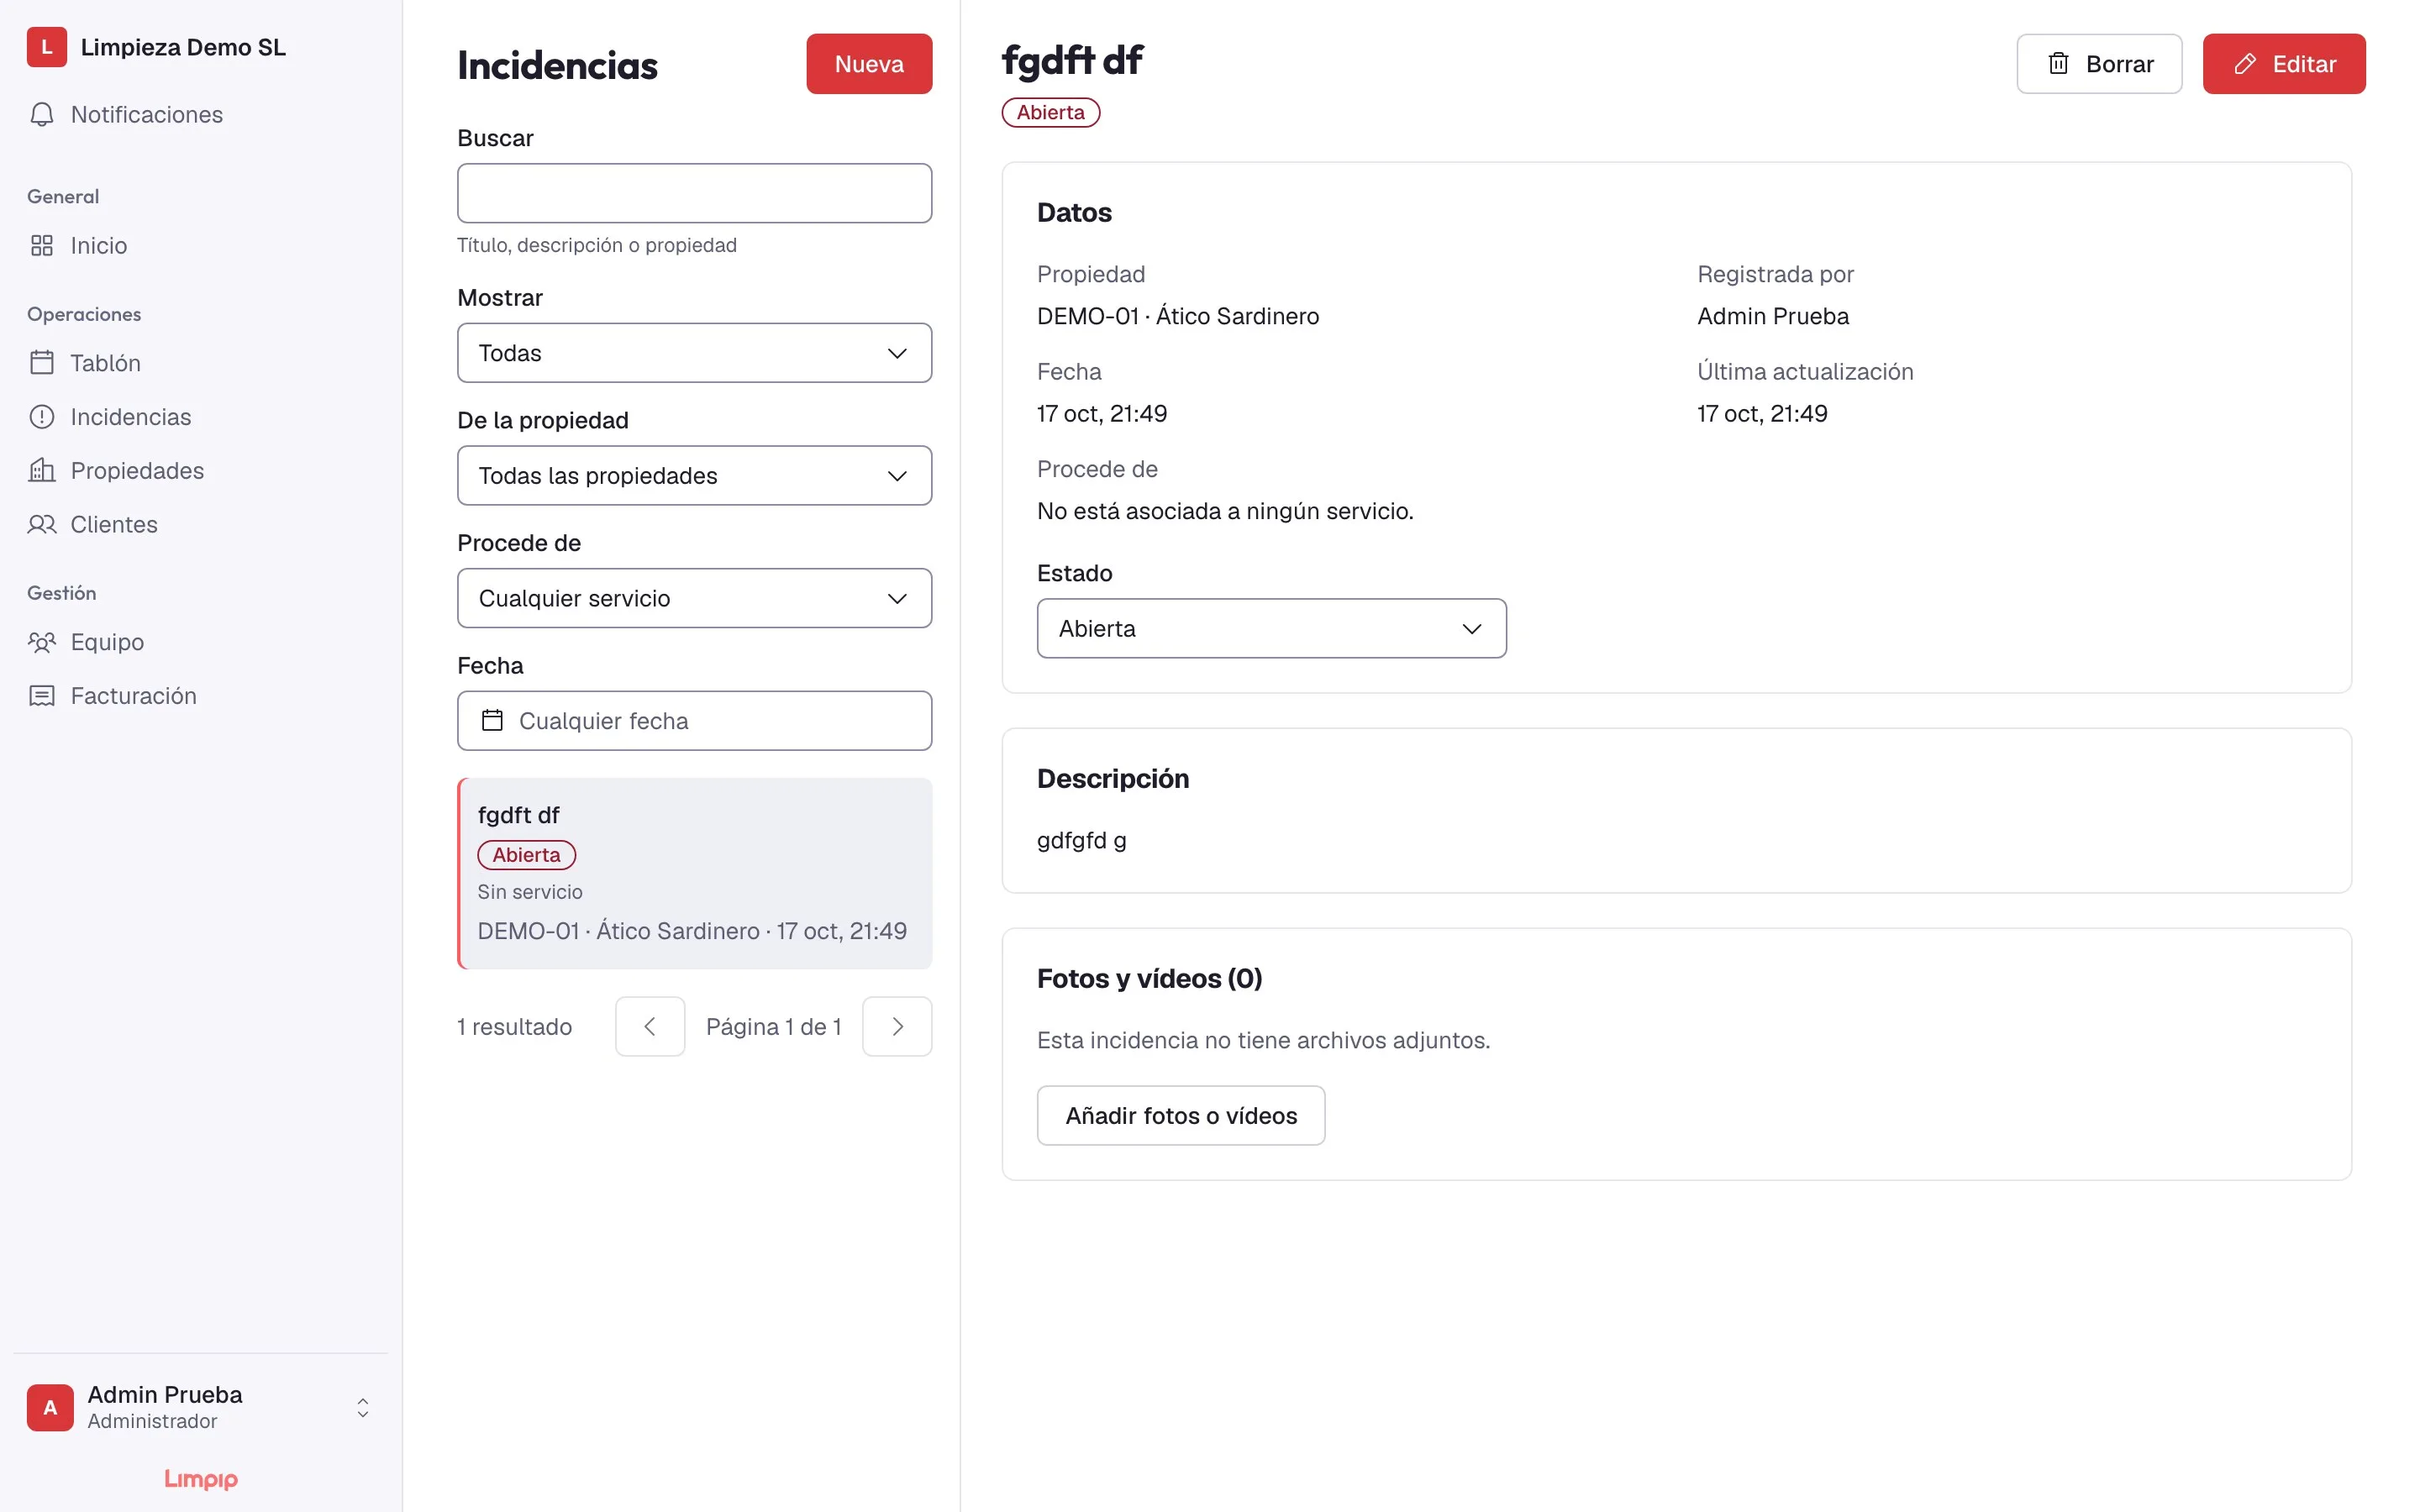Open the De la propiedad dropdown
2420x1512 pixels.
tap(694, 475)
